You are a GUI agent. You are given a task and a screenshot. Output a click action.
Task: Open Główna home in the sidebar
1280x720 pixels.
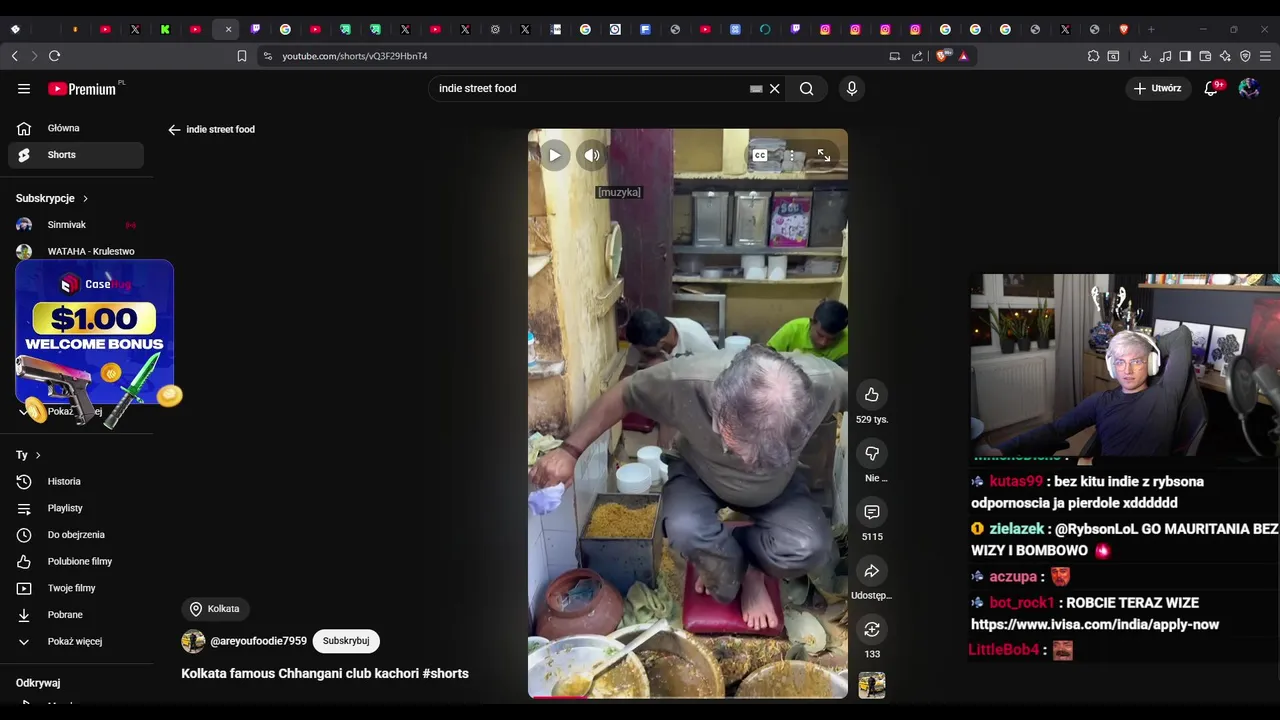[76, 128]
